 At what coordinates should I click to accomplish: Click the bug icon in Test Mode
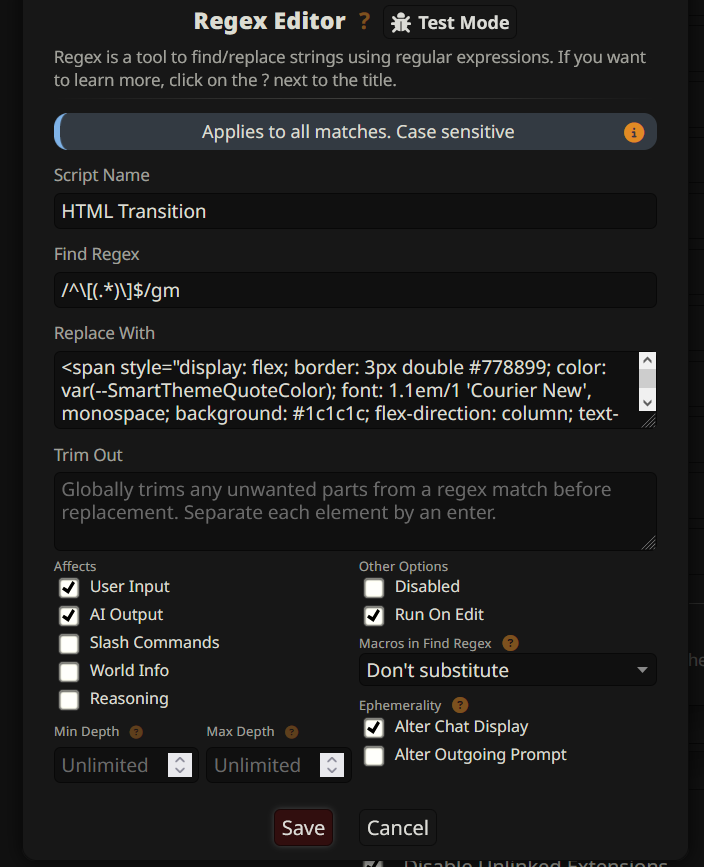[401, 23]
